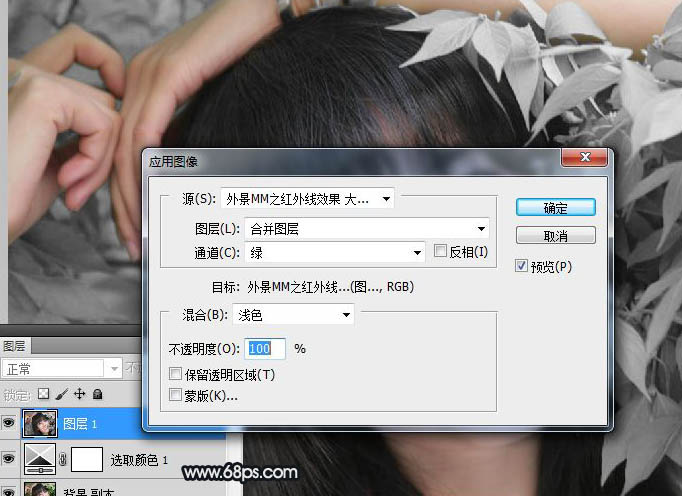This screenshot has height=496, width=682.
Task: Click the 不透明度 opacity input field
Action: (265, 349)
